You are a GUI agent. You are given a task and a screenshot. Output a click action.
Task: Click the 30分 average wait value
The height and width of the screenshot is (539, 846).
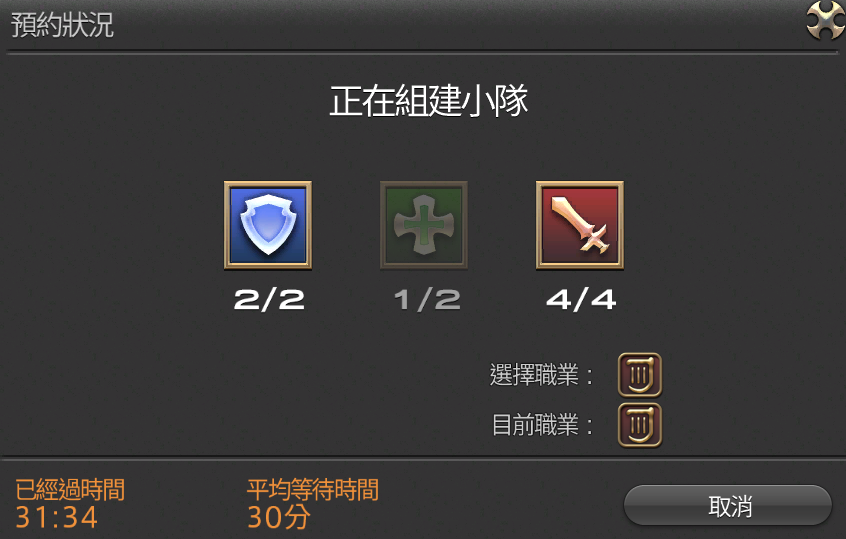coord(278,517)
